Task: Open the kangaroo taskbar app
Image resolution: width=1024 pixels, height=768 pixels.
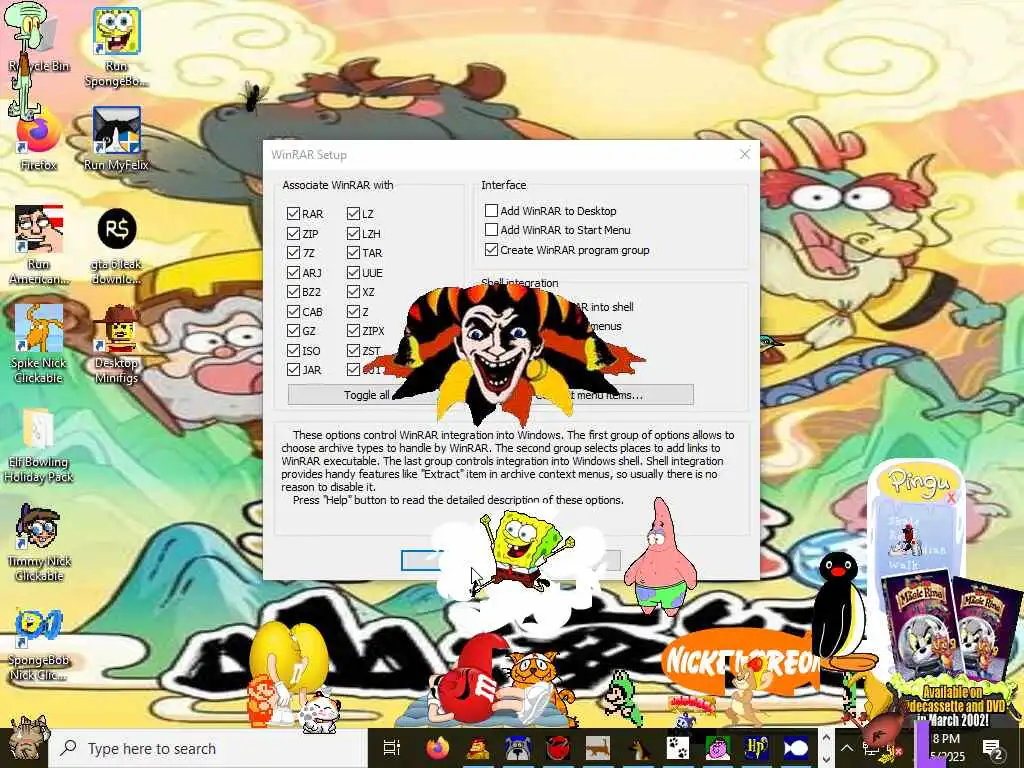Action: coord(637,748)
